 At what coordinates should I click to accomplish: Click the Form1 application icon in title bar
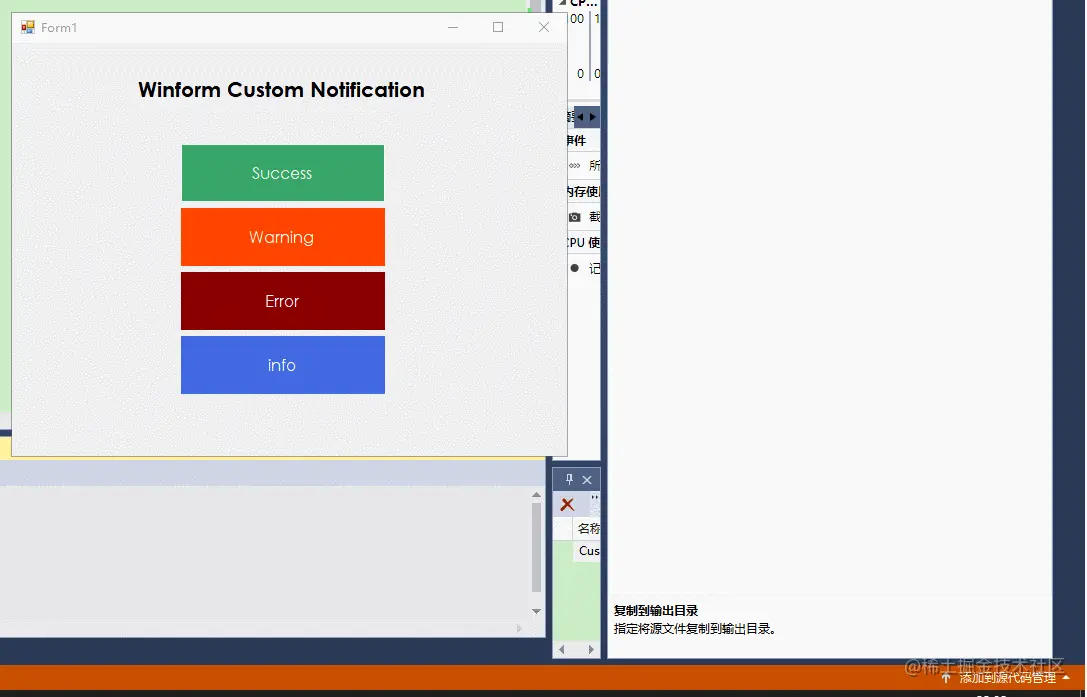tap(28, 27)
